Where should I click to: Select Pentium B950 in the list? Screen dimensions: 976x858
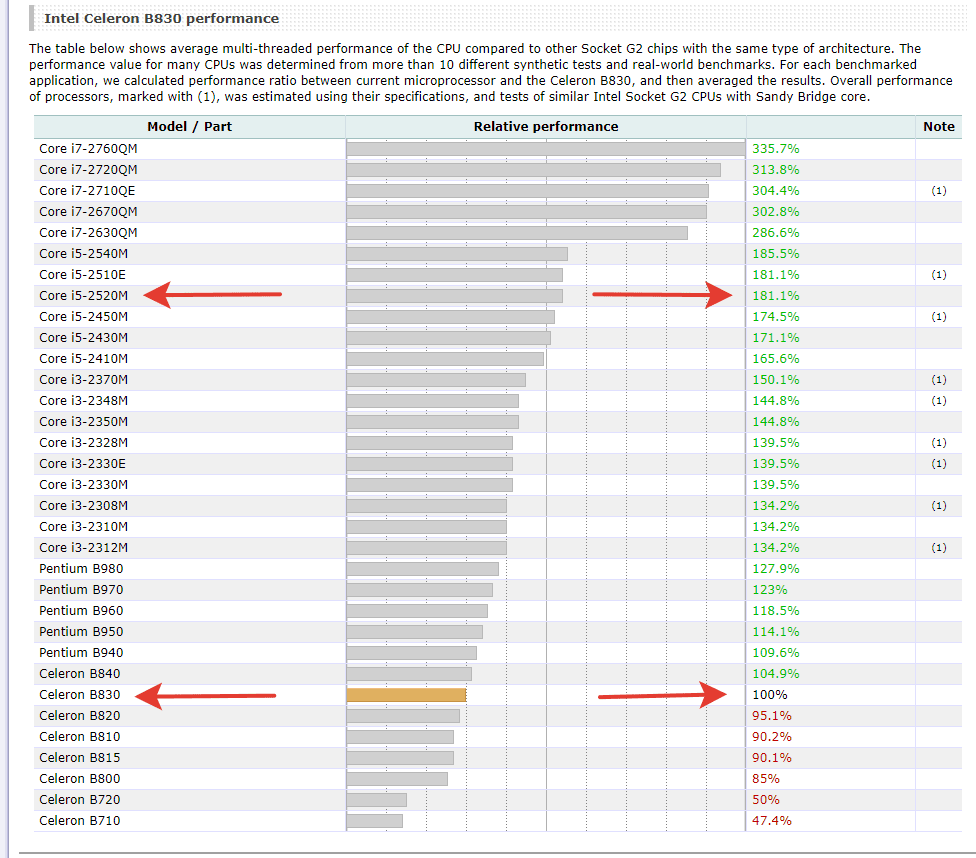(81, 632)
